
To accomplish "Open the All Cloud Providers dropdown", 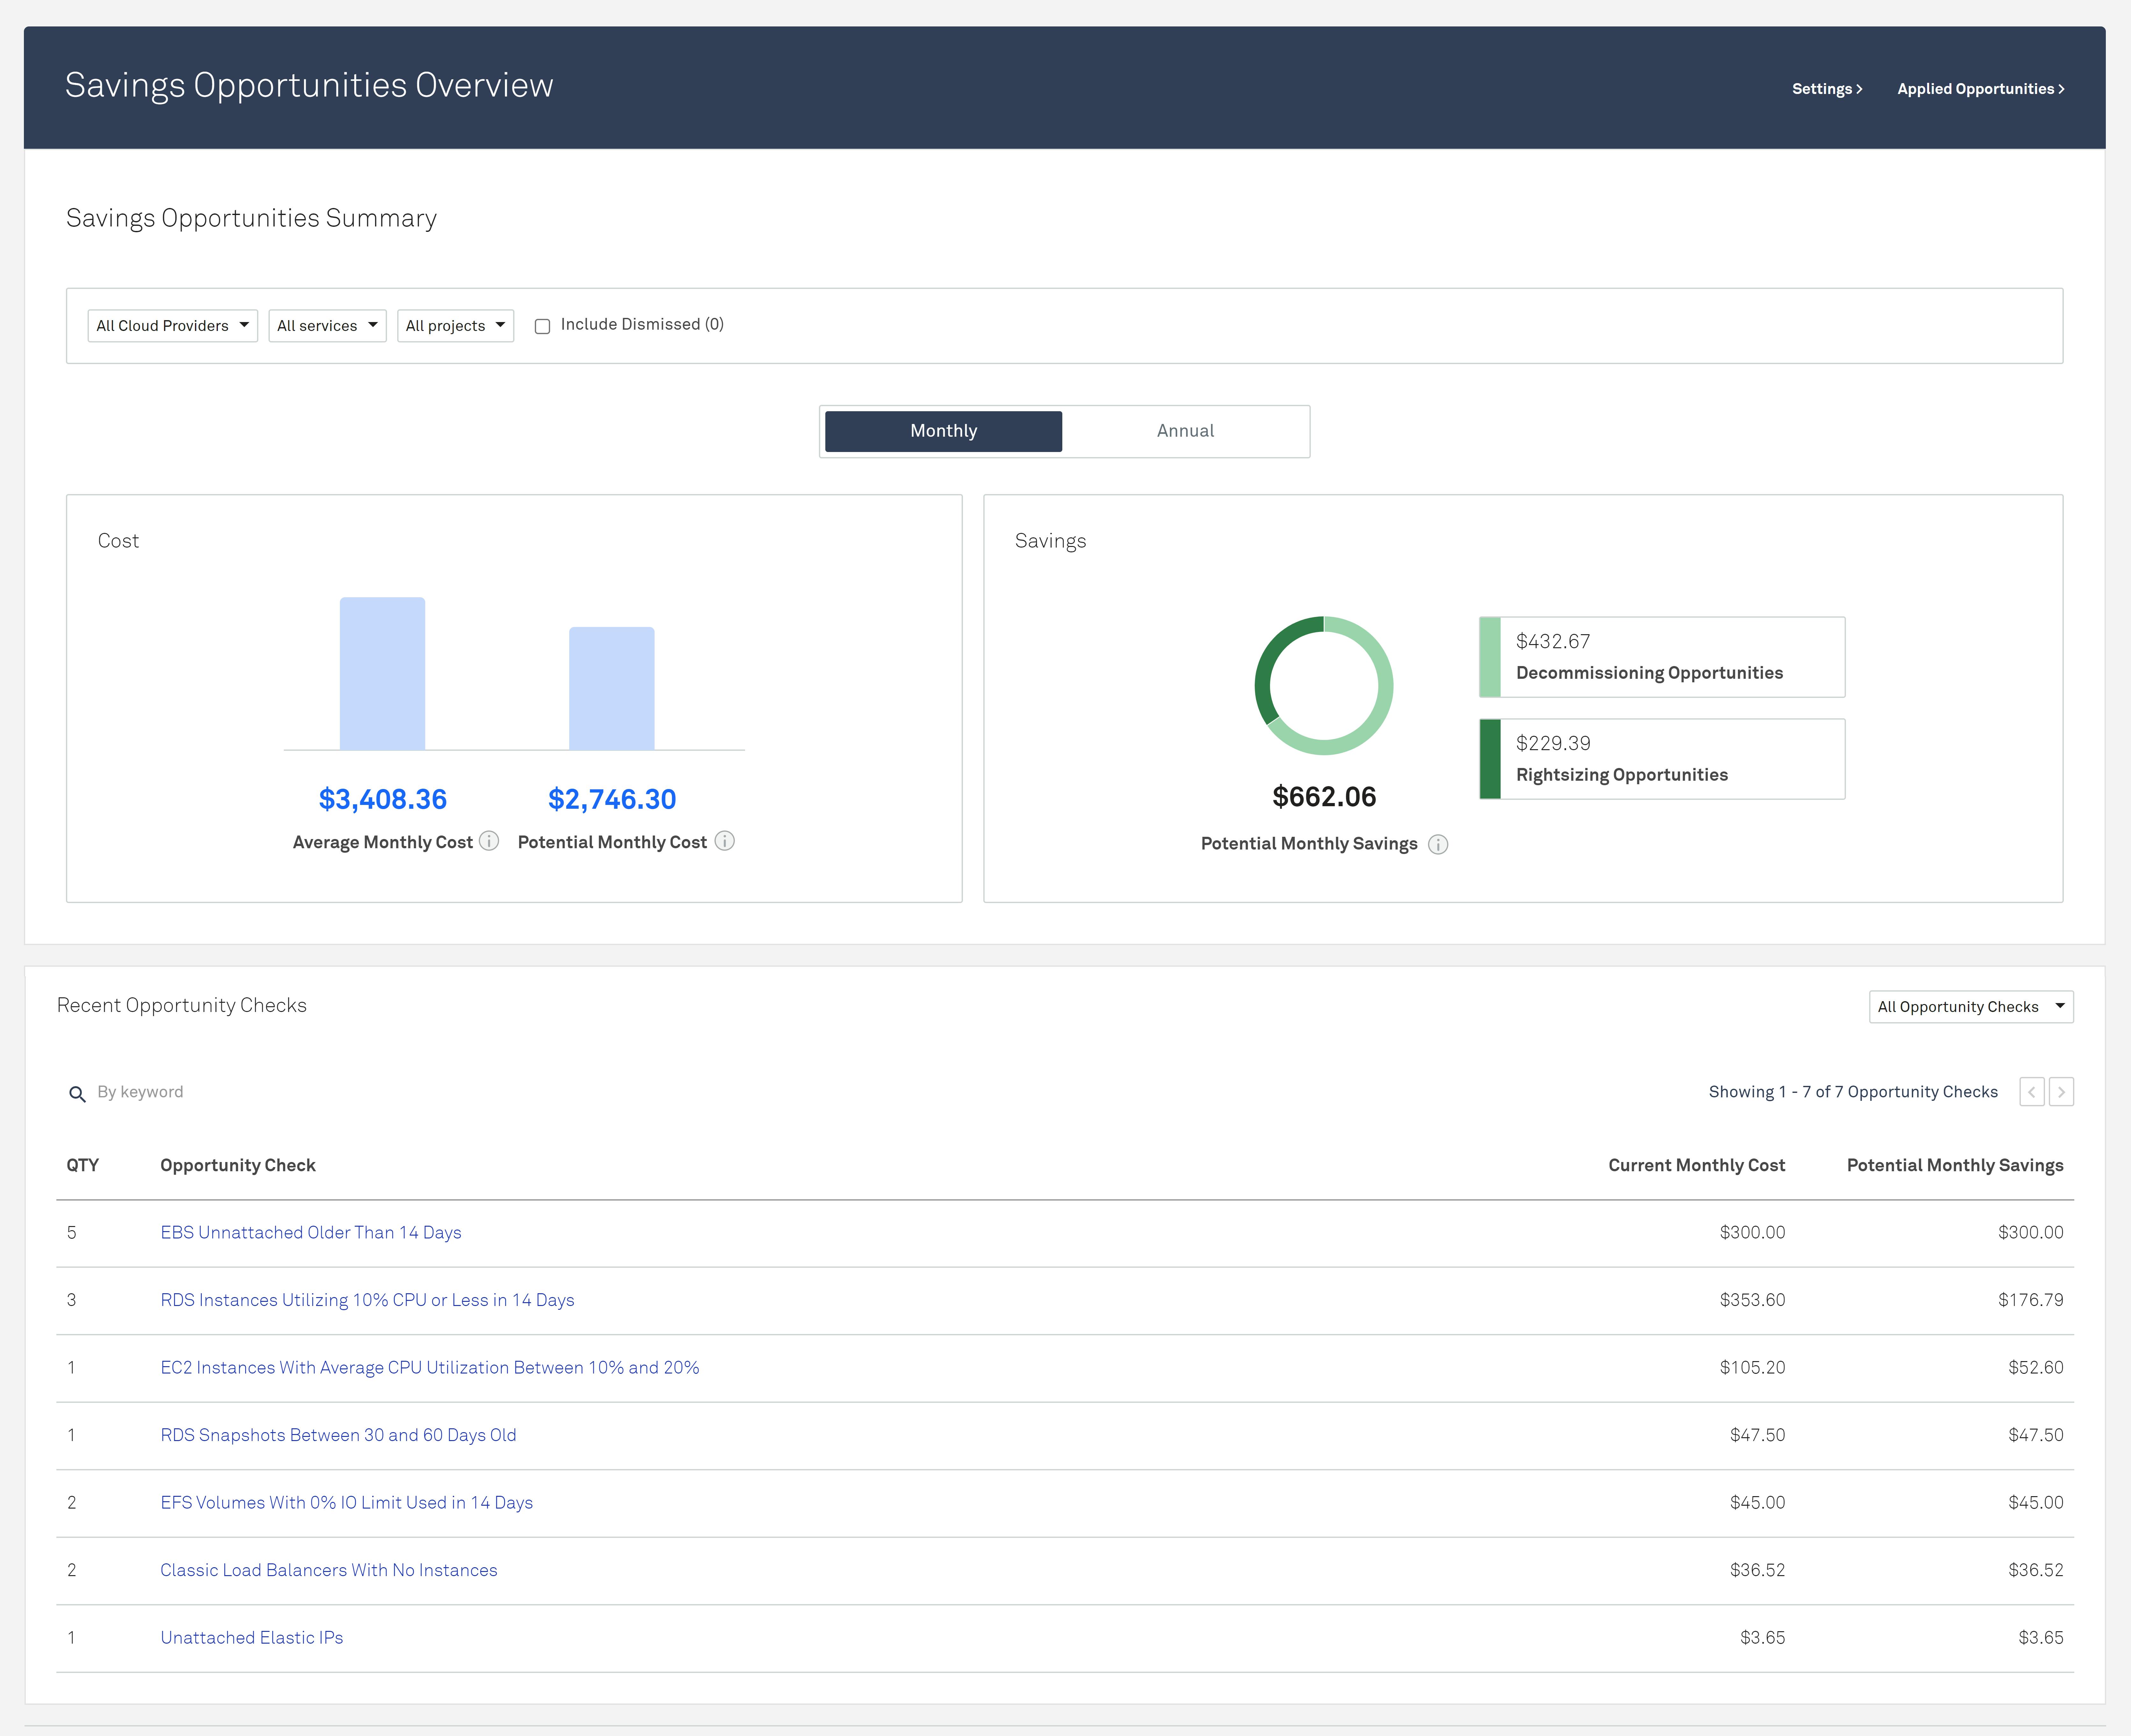I will tap(172, 326).
